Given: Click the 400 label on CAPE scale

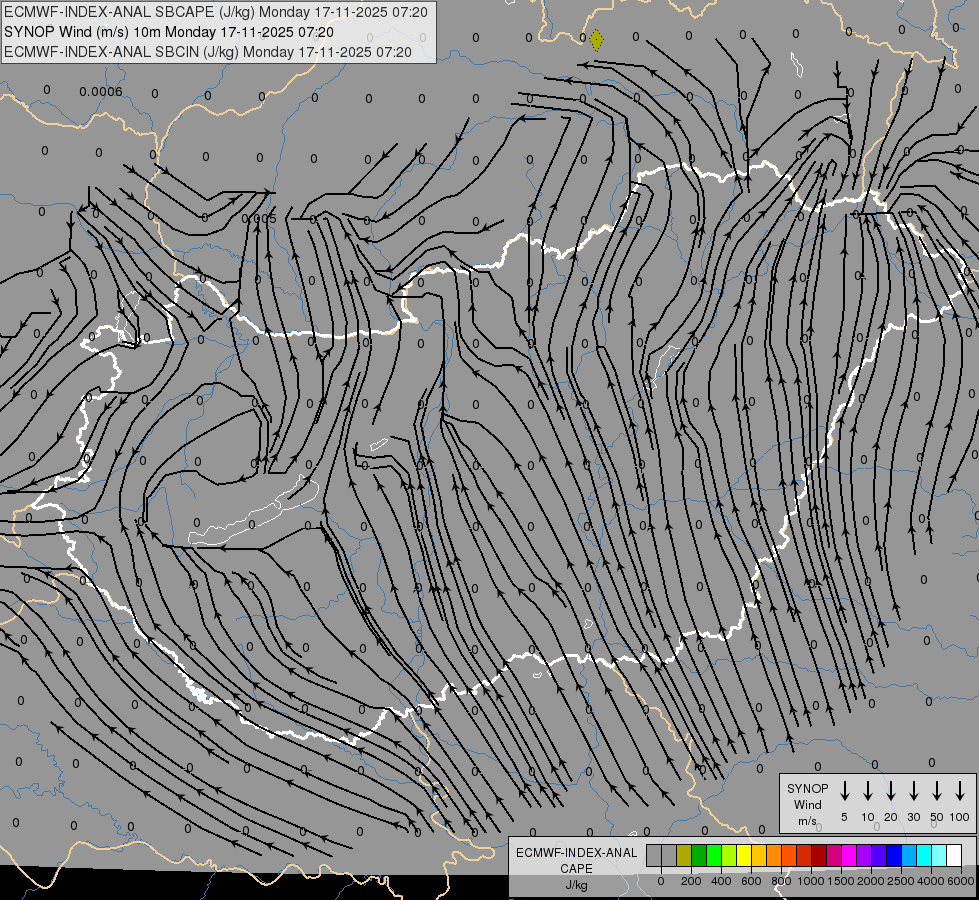Looking at the screenshot, I should (x=721, y=881).
